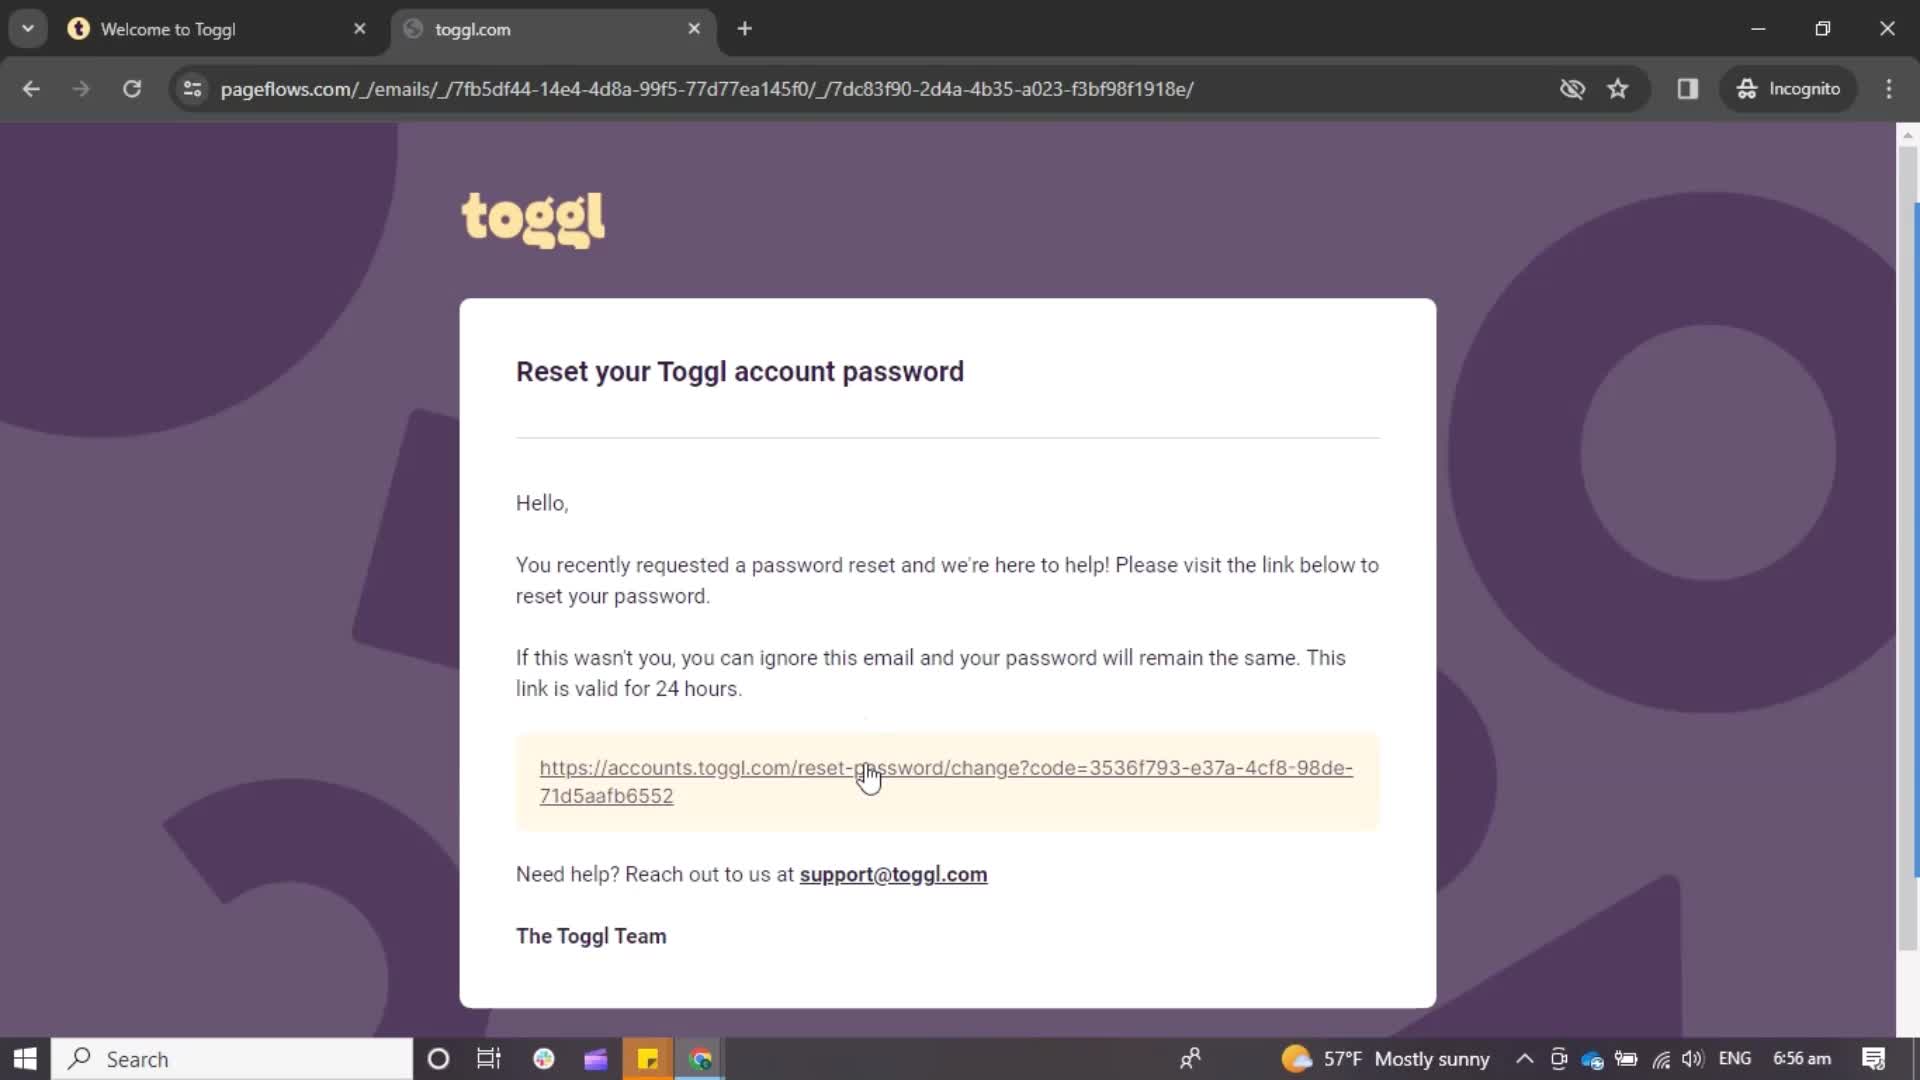This screenshot has width=1920, height=1080.
Task: Click the page refresh icon
Action: pos(132,88)
